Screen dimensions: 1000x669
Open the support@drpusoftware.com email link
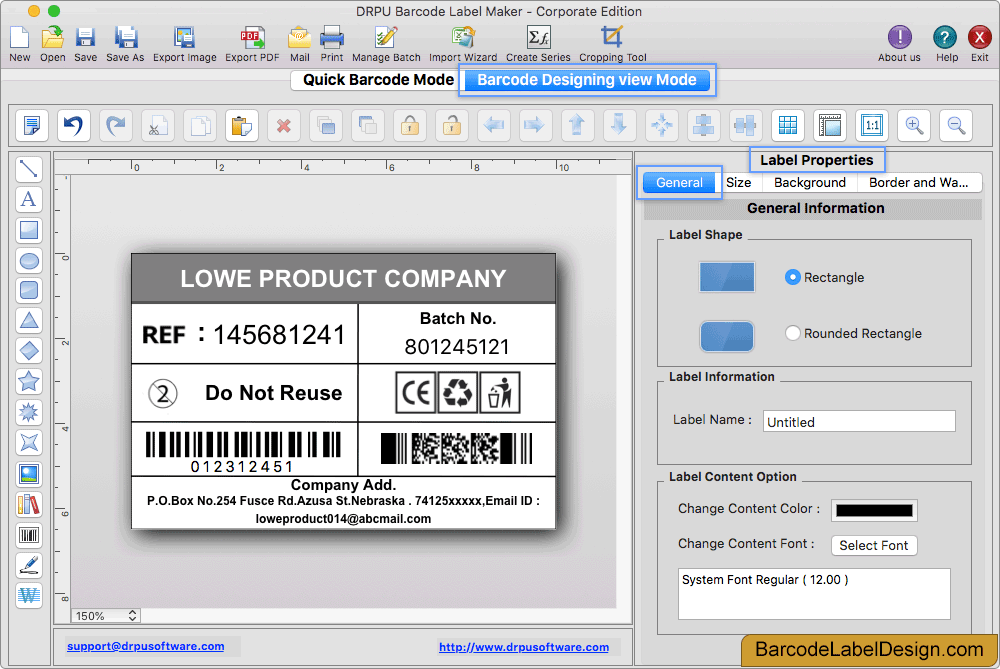pyautogui.click(x=145, y=646)
